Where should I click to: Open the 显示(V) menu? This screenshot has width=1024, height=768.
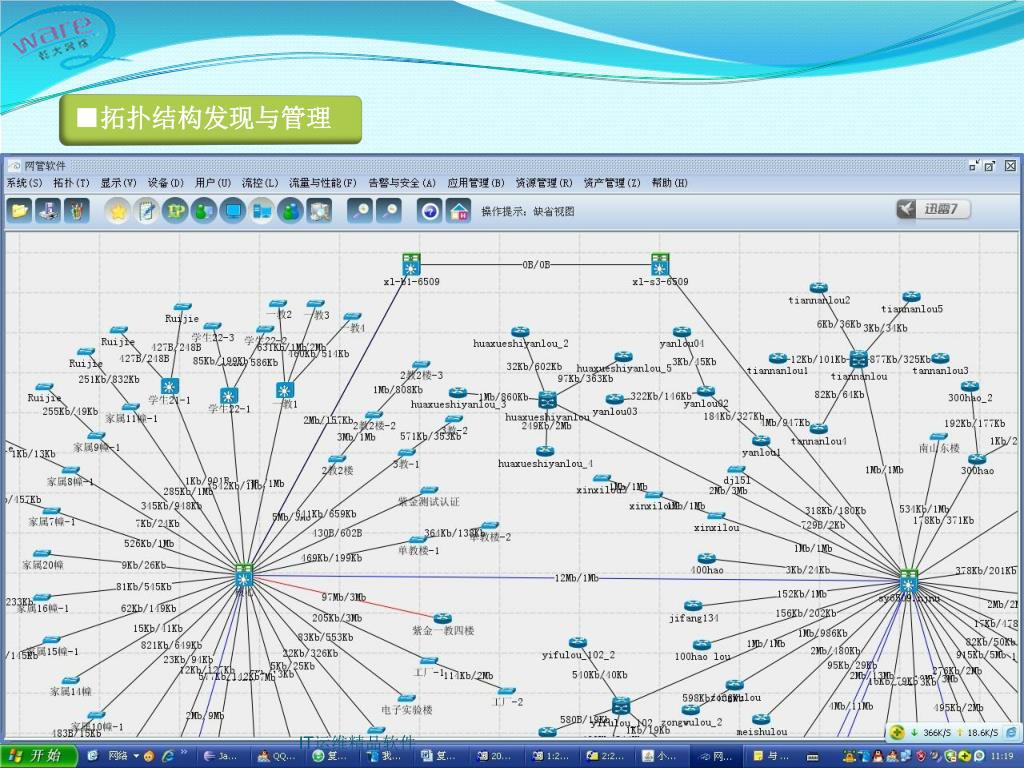118,183
